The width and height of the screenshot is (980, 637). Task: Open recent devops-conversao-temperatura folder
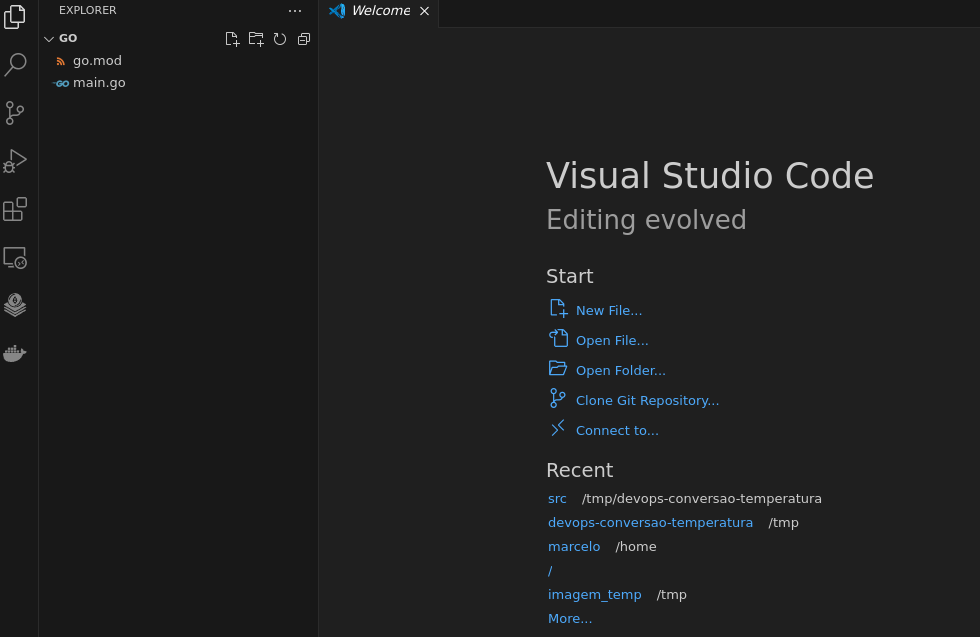650,522
